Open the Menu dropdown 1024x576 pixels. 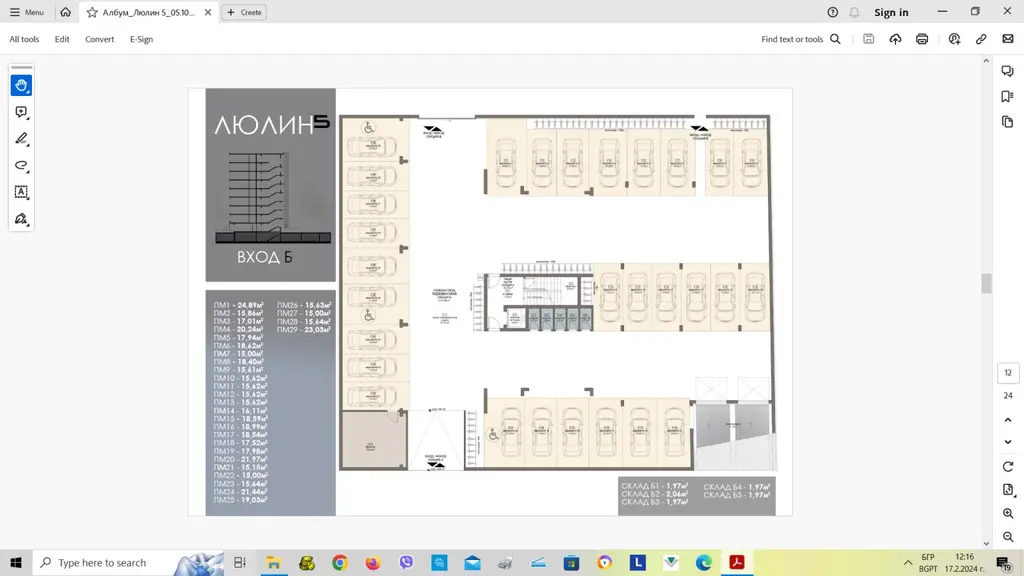tap(27, 13)
